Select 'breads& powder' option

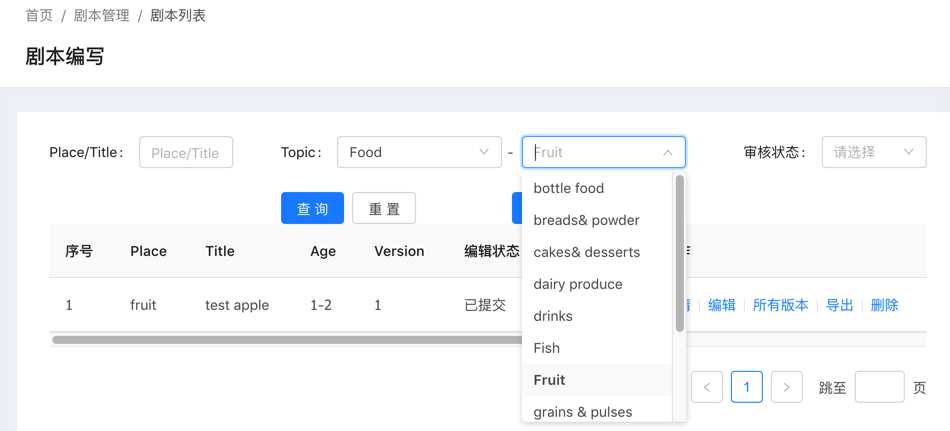coord(586,220)
